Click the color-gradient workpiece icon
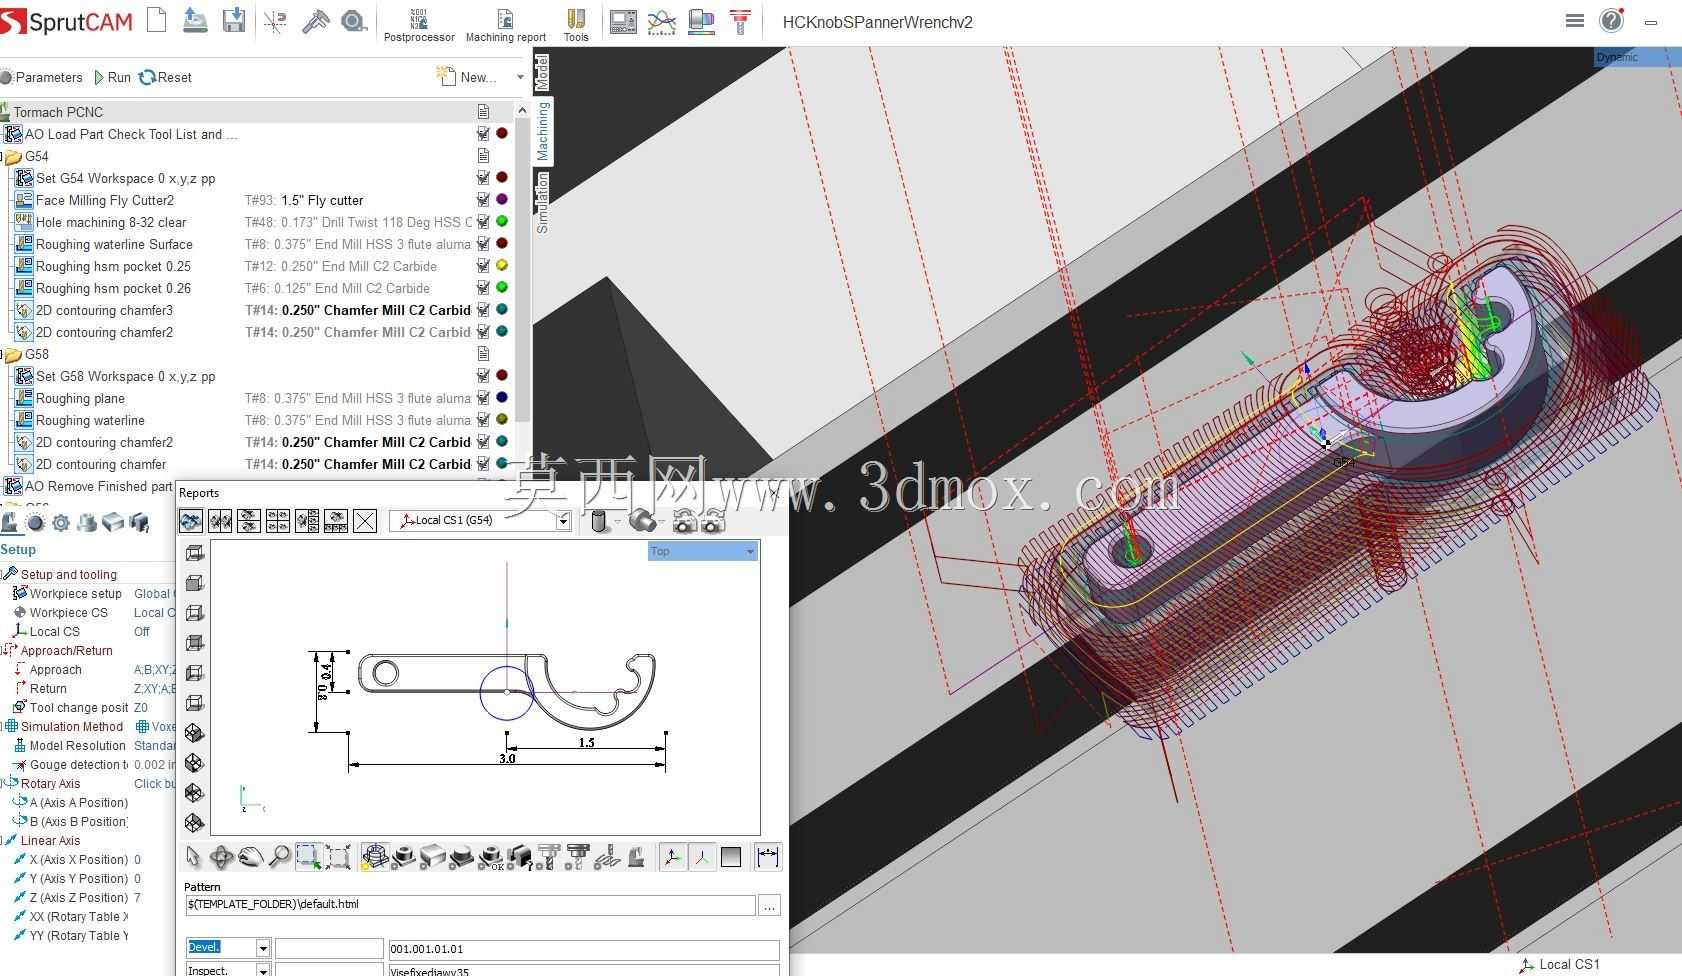This screenshot has width=1682, height=976. (x=702, y=21)
